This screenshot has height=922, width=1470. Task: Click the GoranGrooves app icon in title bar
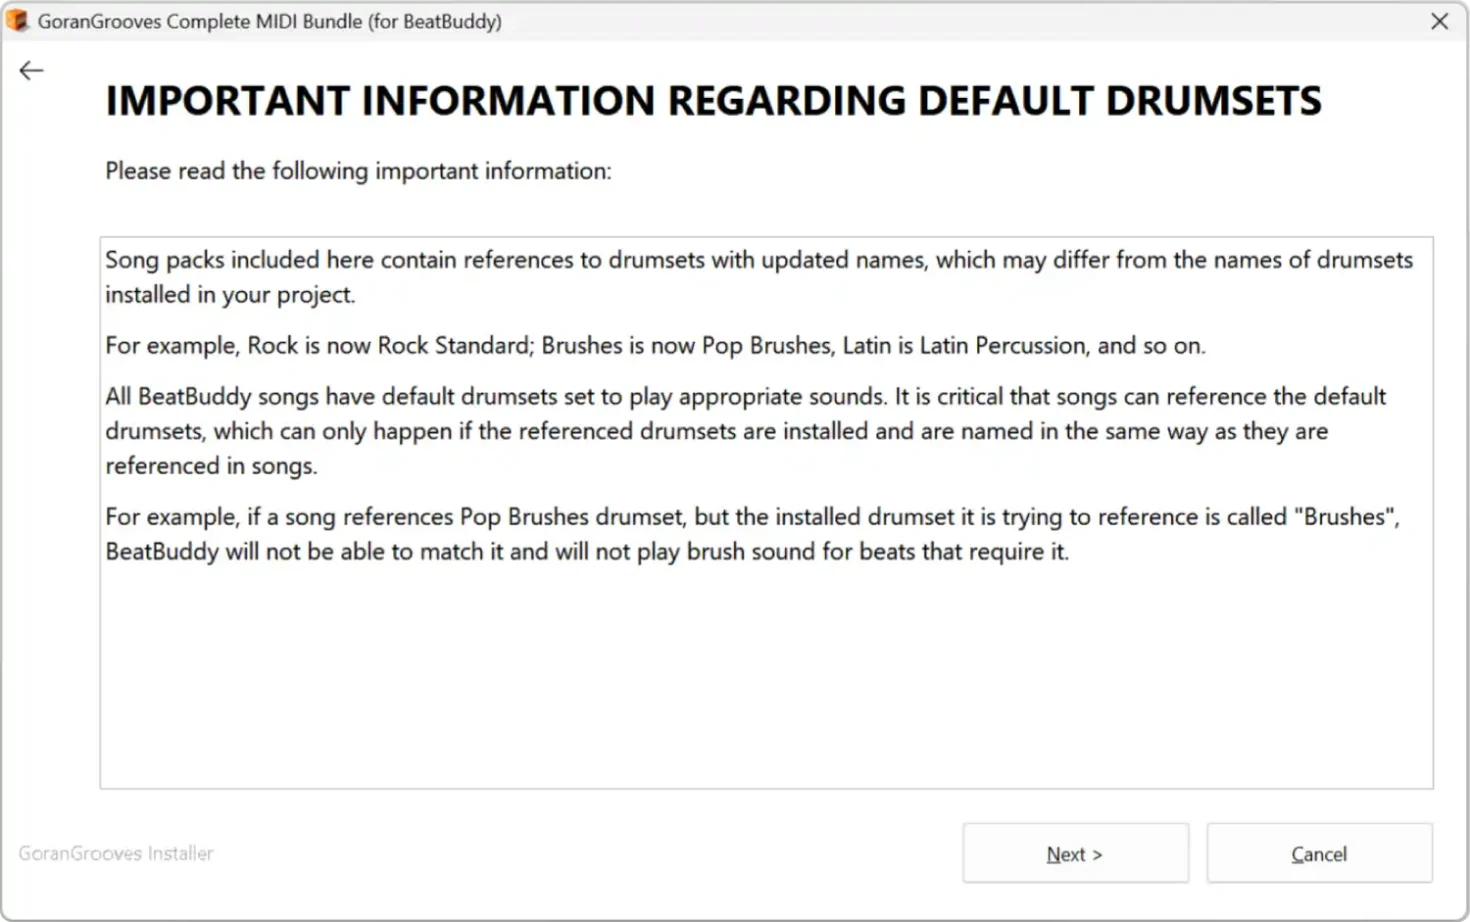[17, 21]
